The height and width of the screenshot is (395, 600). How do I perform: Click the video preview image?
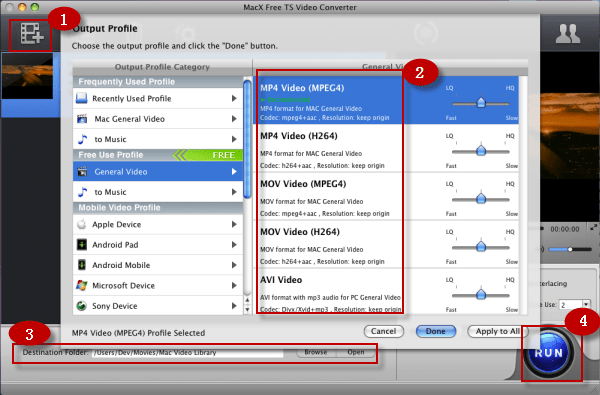570,137
